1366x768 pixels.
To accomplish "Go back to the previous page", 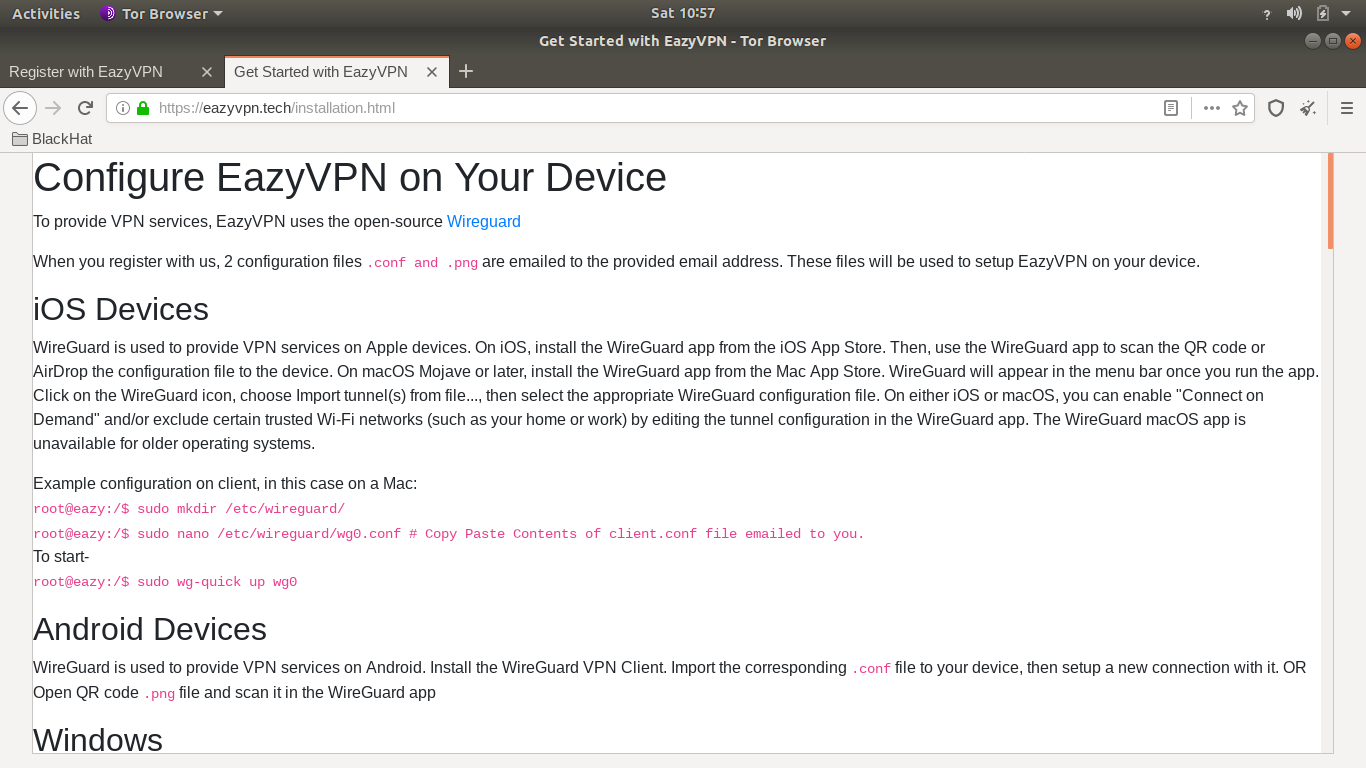I will [x=20, y=108].
